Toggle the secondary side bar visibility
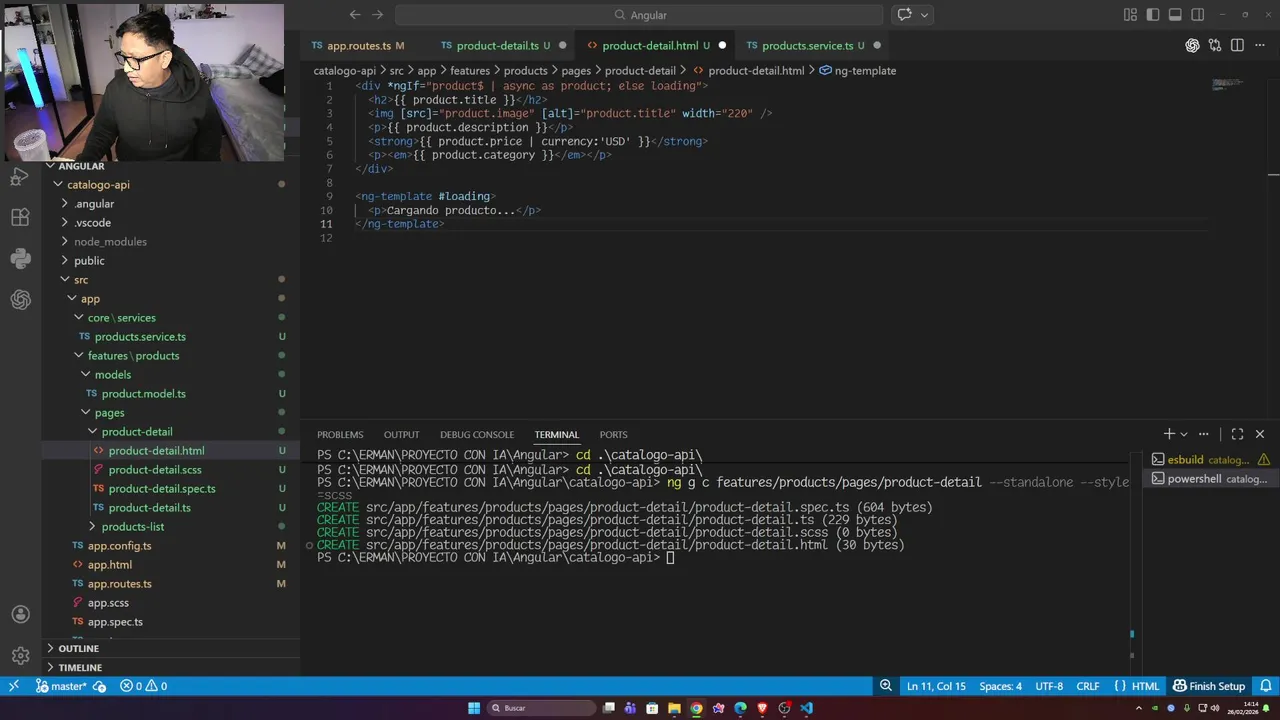Screen dimensions: 1280x720 [x=1198, y=15]
